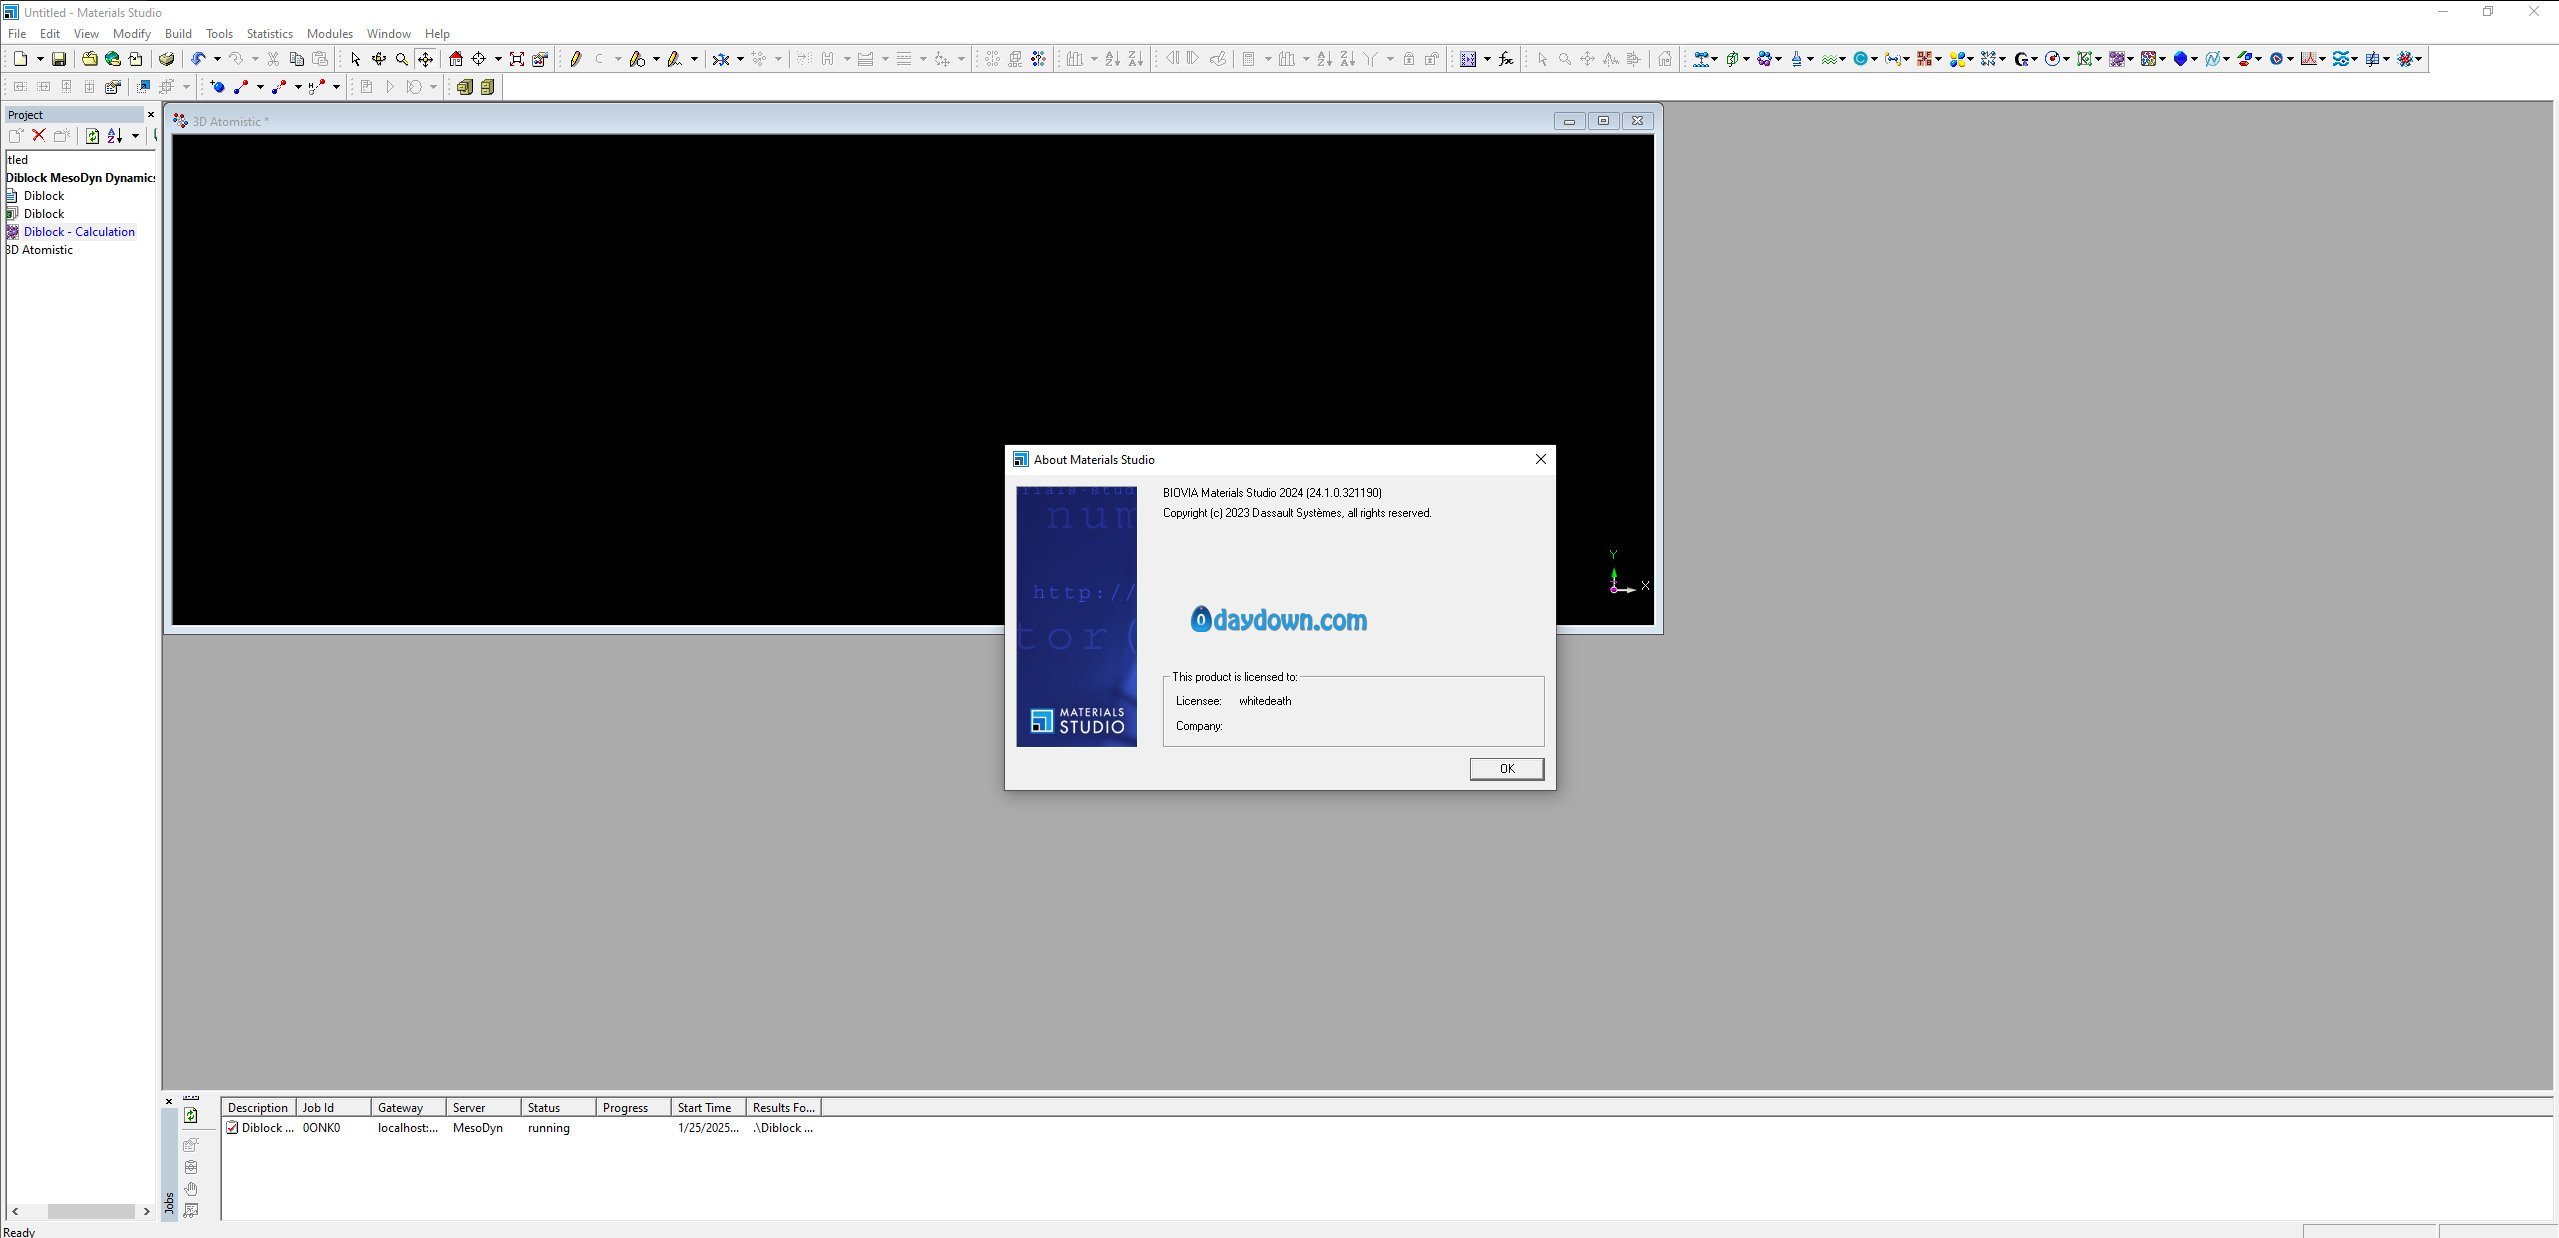The width and height of the screenshot is (2559, 1238).
Task: Click the G module icon in modules toolbar
Action: [2022, 59]
